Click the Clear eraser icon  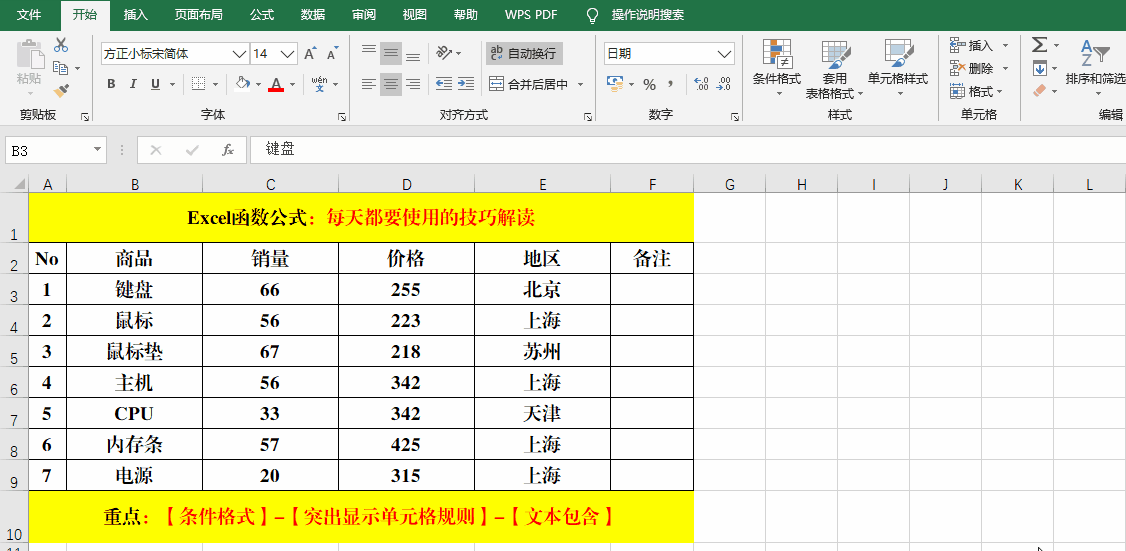(1039, 91)
